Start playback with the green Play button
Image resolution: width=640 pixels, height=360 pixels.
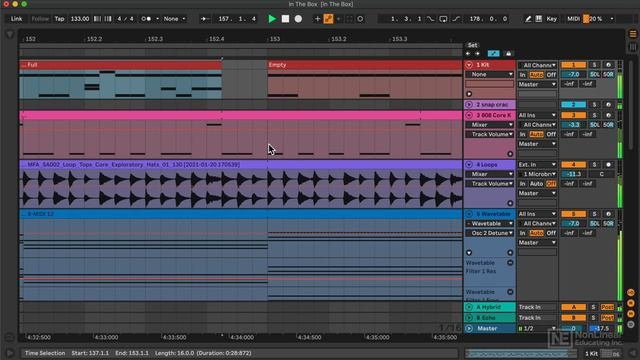272,19
